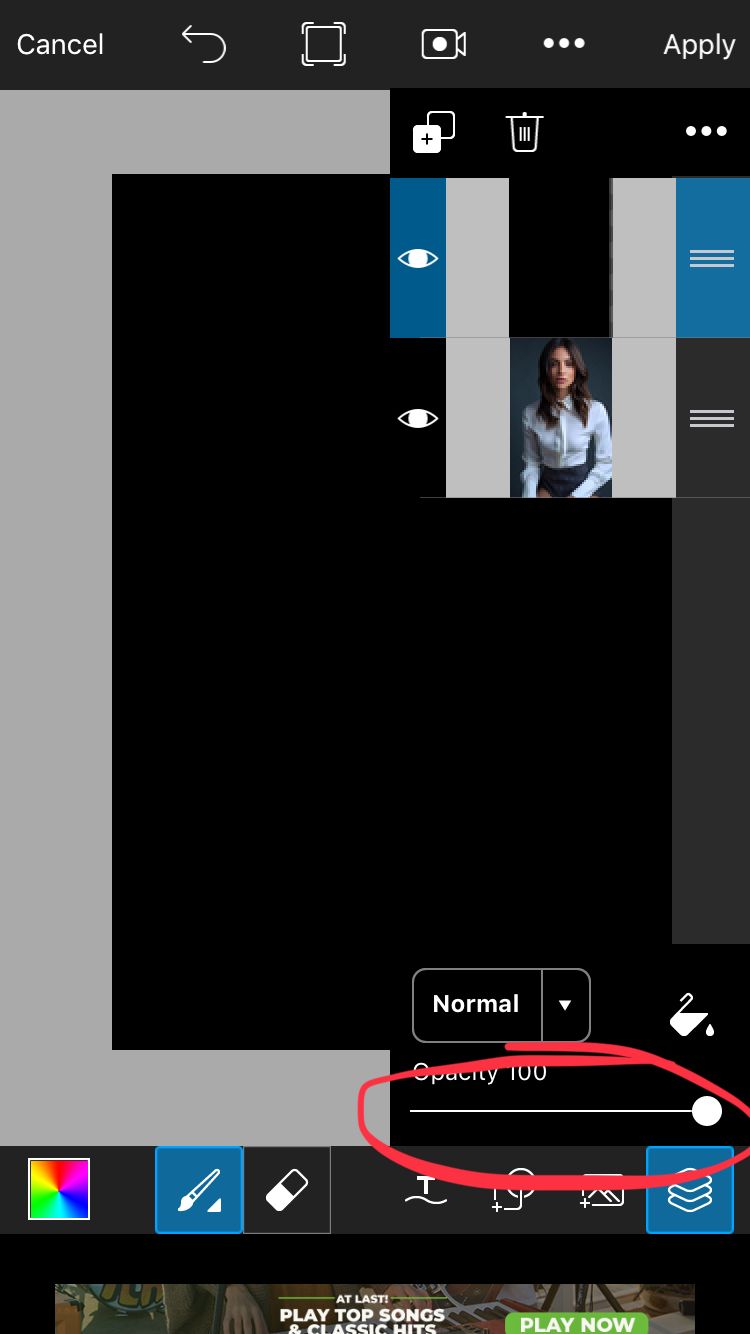Open the Normal blend mode dropdown

click(x=477, y=1005)
